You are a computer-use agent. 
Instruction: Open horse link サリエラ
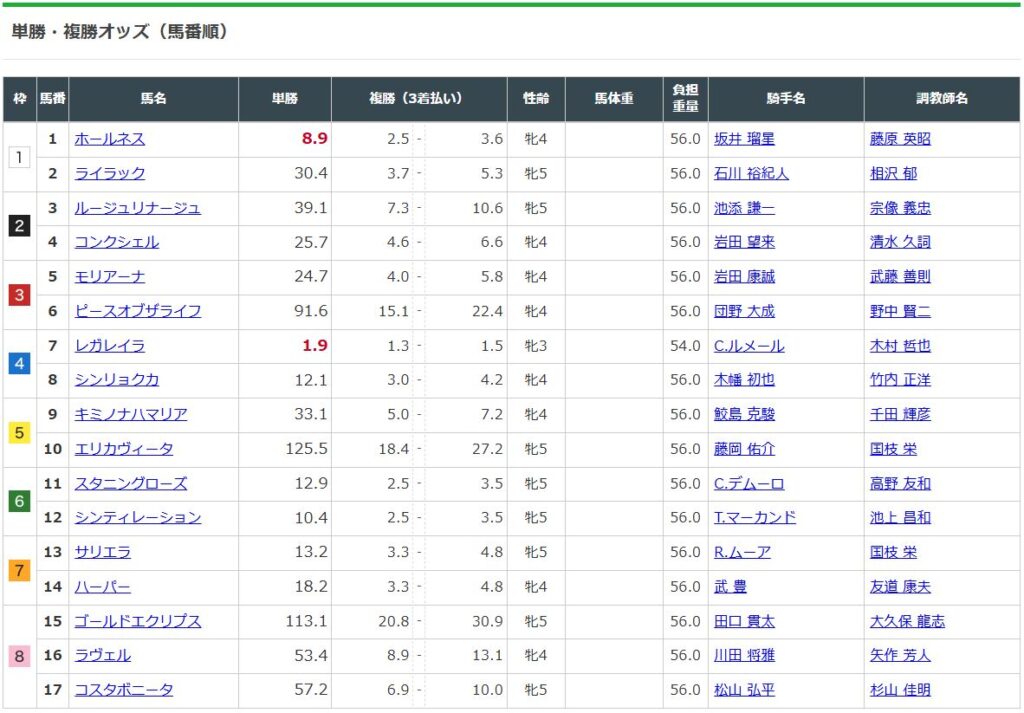pyautogui.click(x=103, y=552)
